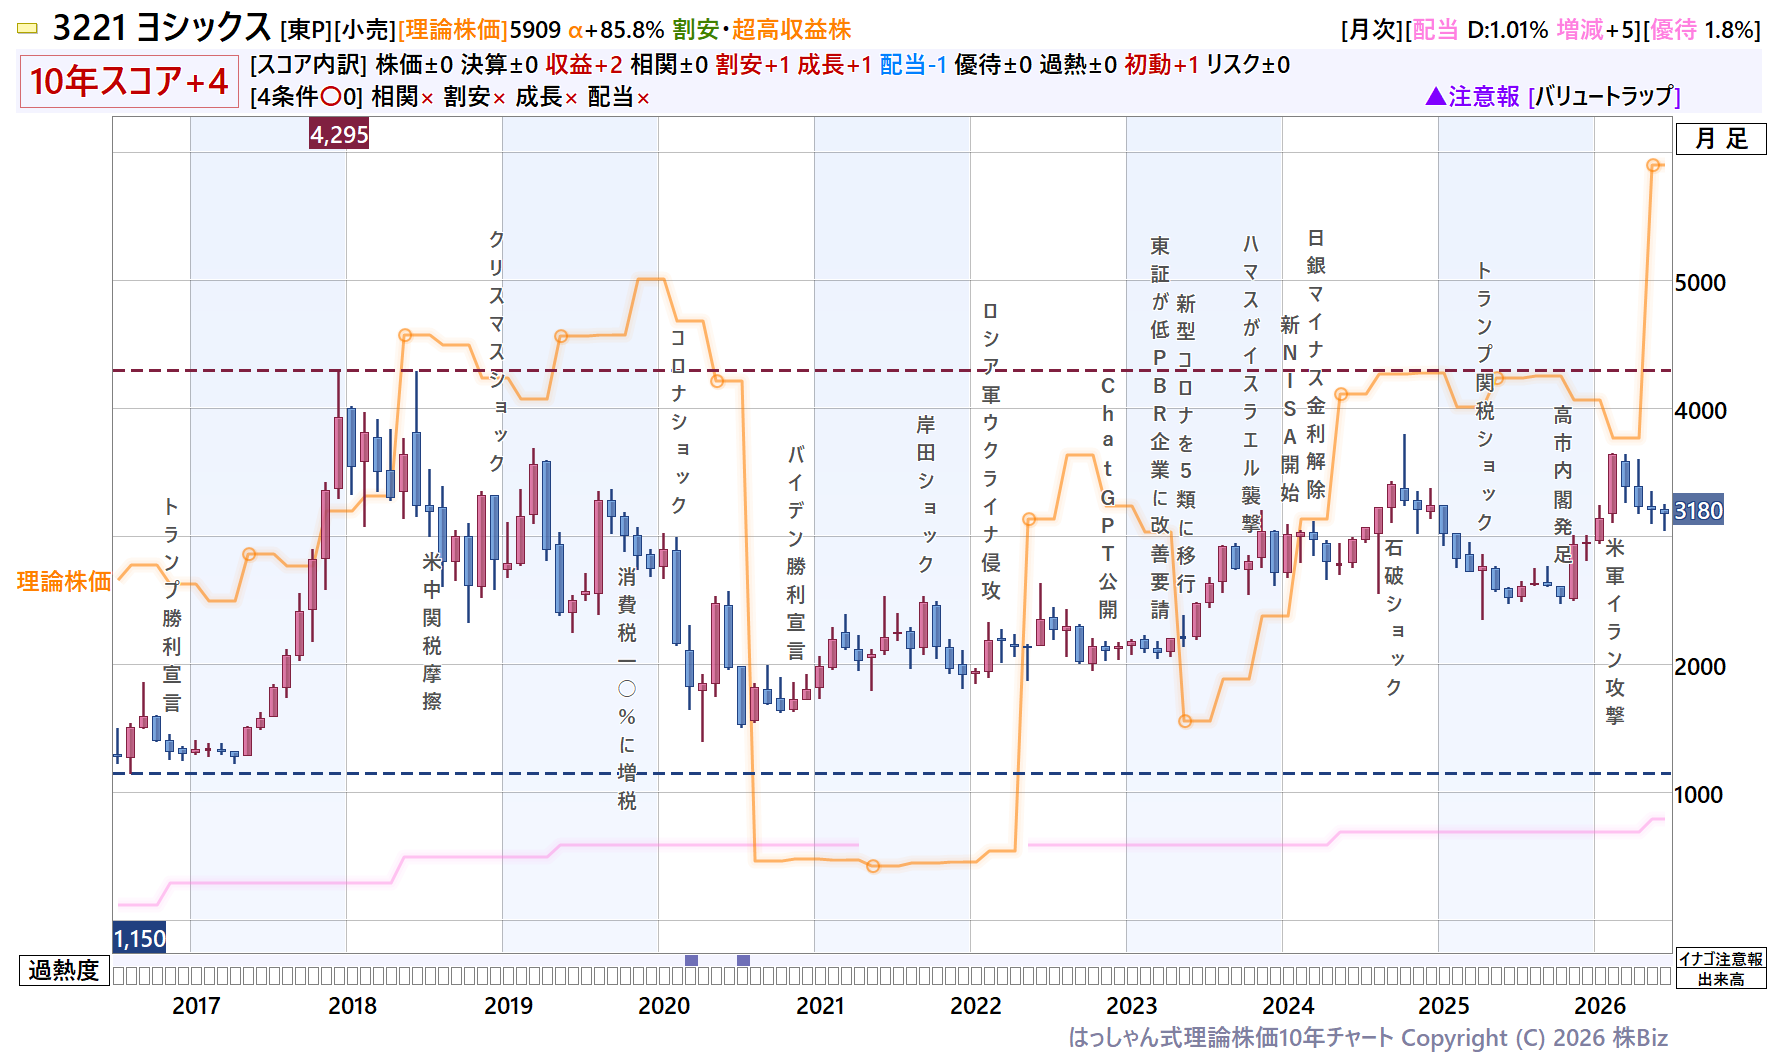Click the 2026 year label on the axis
The width and height of the screenshot is (1780, 1054).
(1600, 1006)
